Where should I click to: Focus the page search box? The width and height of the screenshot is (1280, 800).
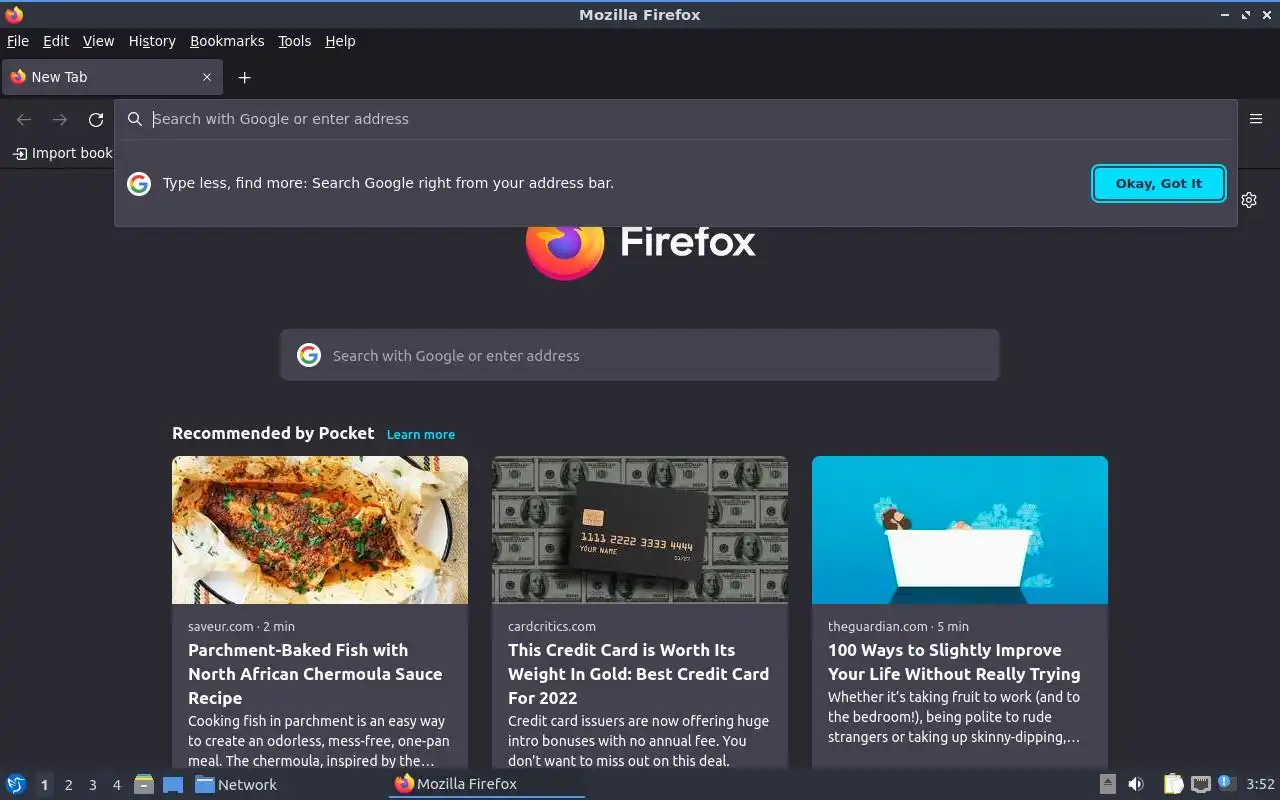click(x=640, y=355)
